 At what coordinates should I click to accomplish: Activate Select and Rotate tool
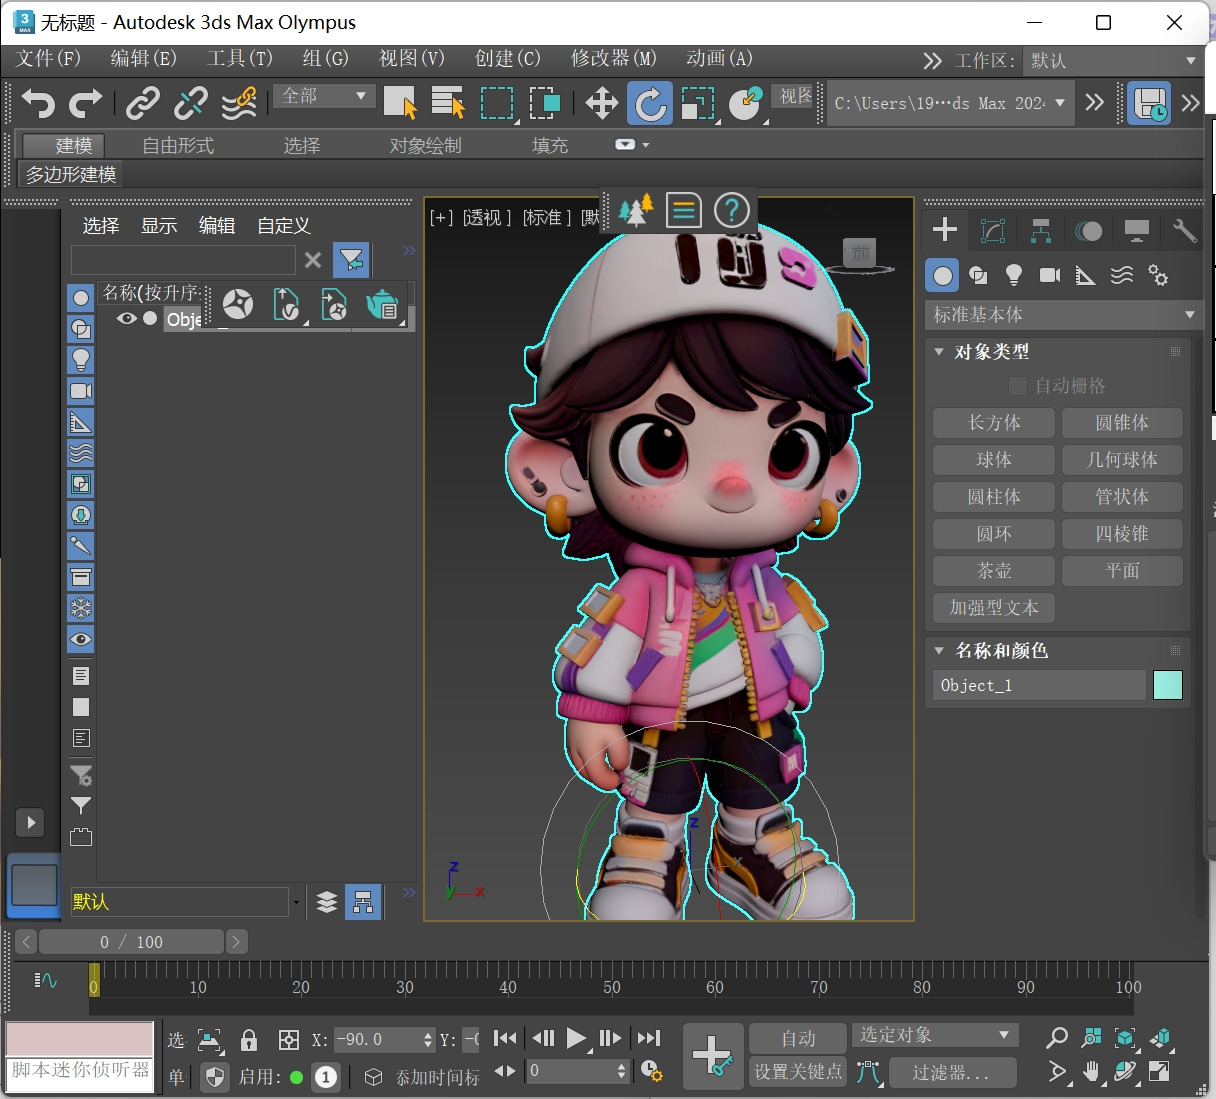(x=650, y=103)
